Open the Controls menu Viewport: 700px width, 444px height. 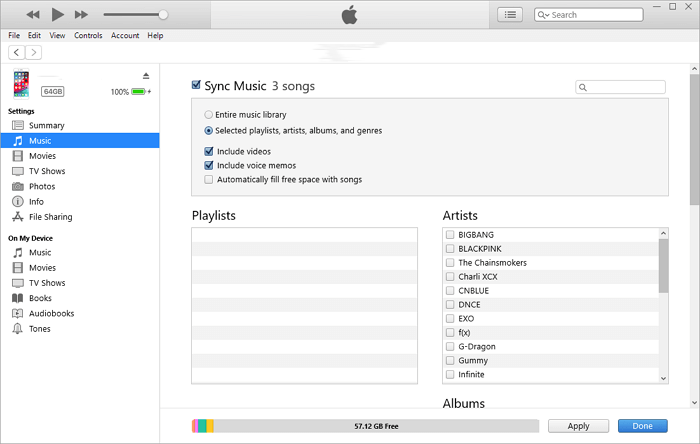[x=88, y=35]
